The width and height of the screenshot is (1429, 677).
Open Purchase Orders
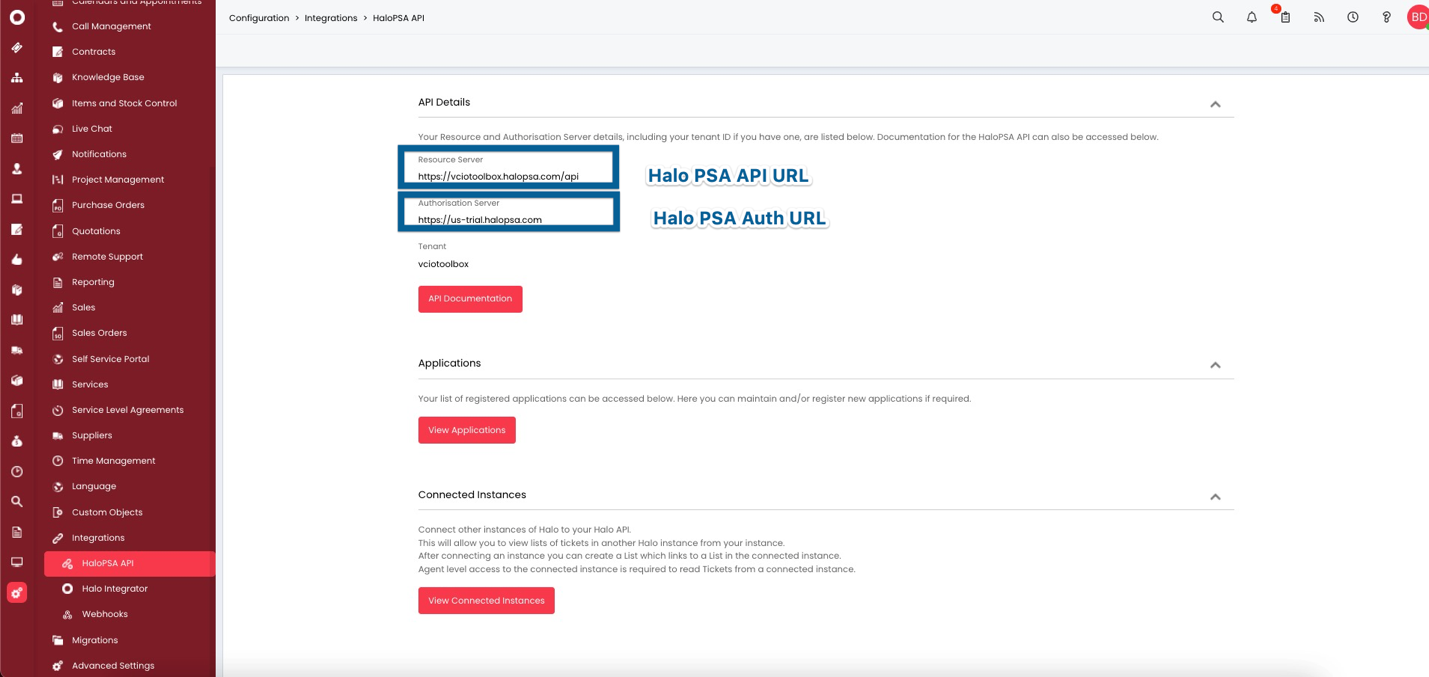pyautogui.click(x=108, y=205)
